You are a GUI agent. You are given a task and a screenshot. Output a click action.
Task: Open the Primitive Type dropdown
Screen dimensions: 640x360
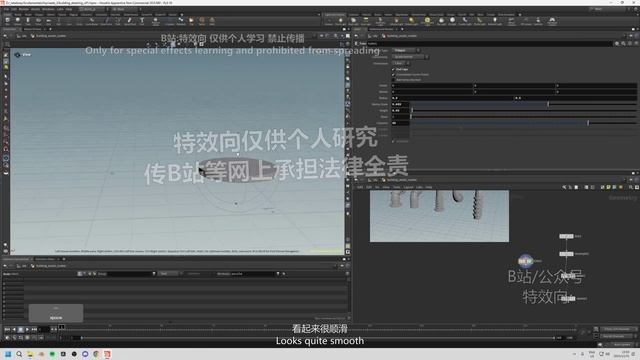pyautogui.click(x=406, y=51)
